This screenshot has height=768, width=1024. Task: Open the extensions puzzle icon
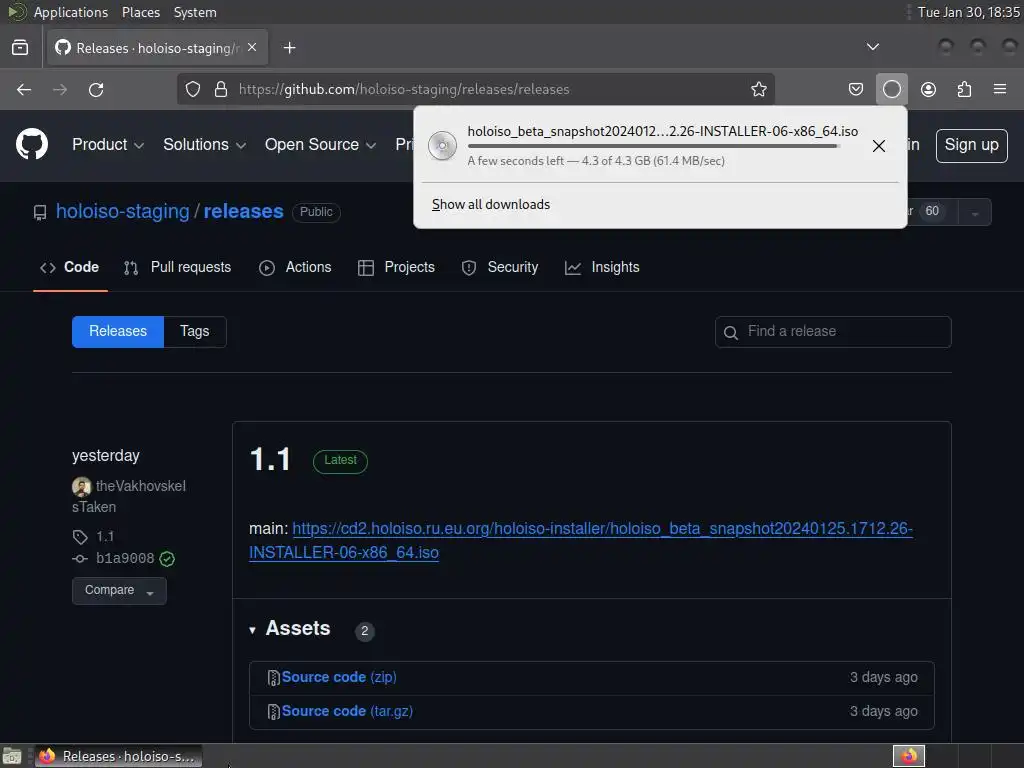tap(964, 89)
